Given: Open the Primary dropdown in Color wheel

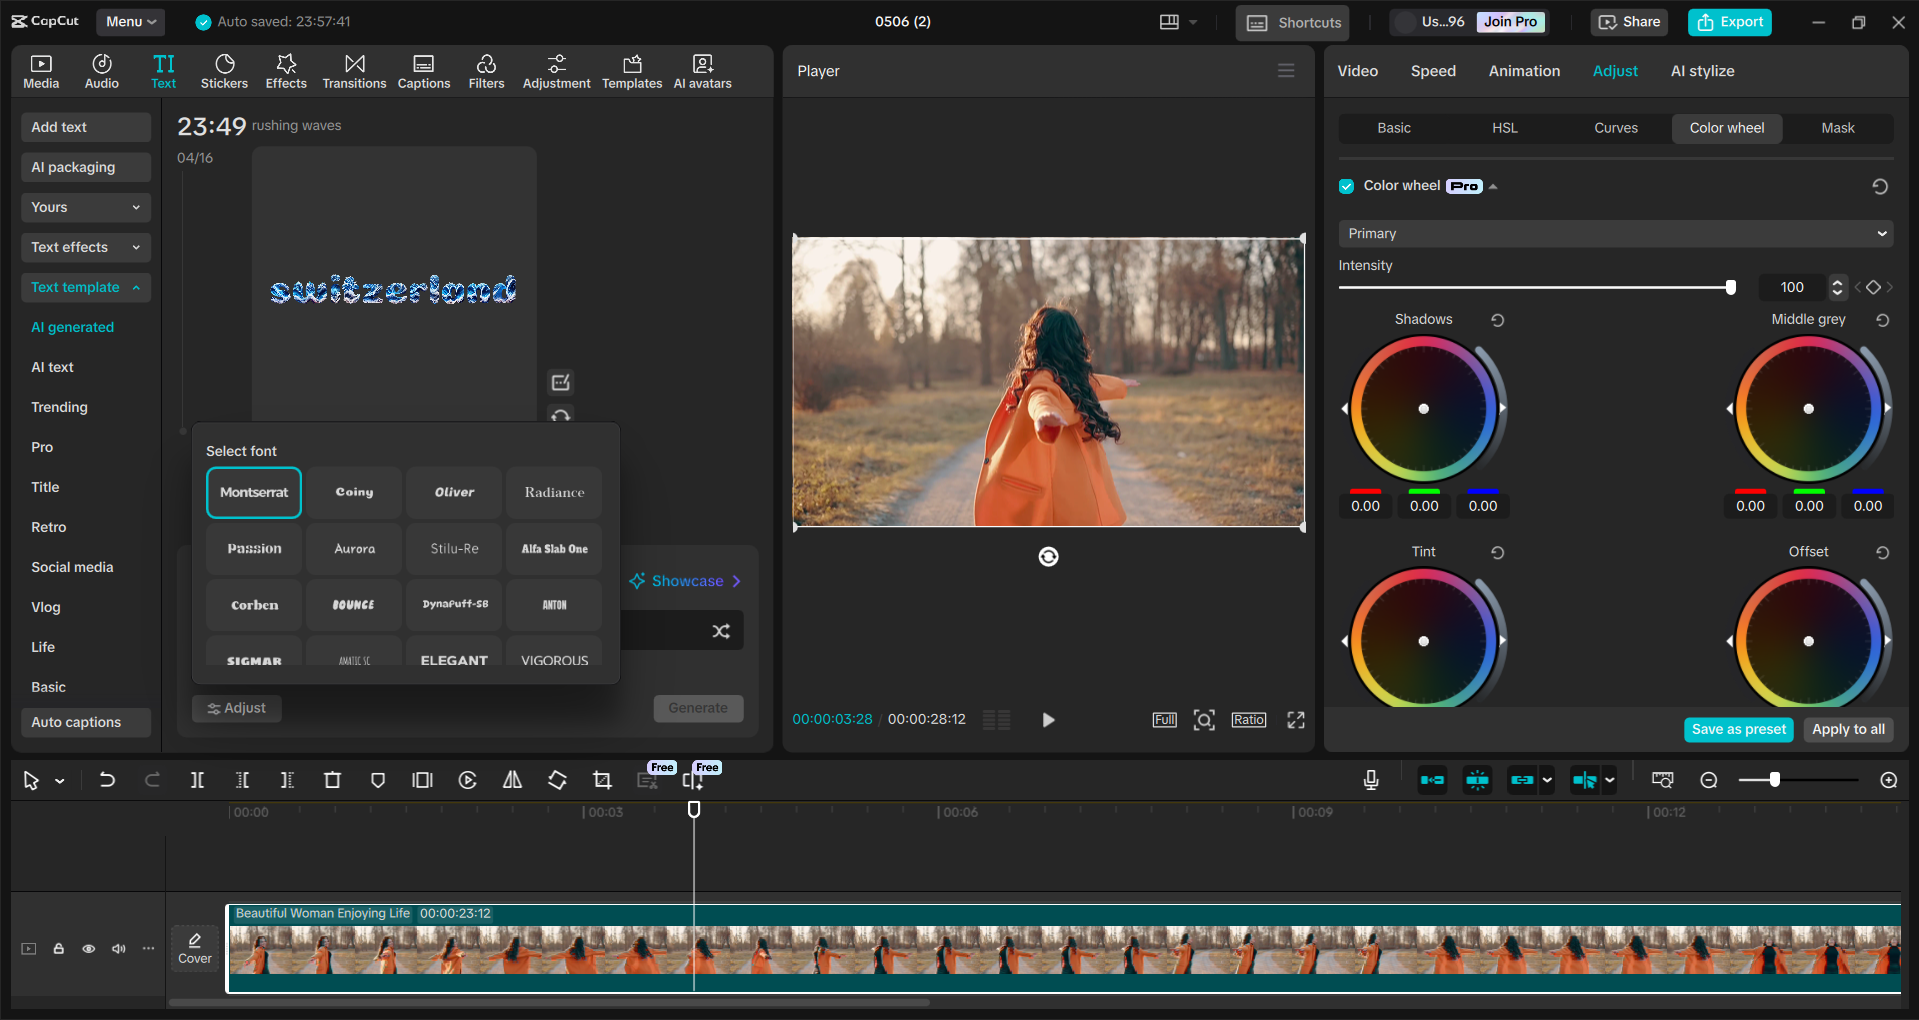Looking at the screenshot, I should point(1613,233).
